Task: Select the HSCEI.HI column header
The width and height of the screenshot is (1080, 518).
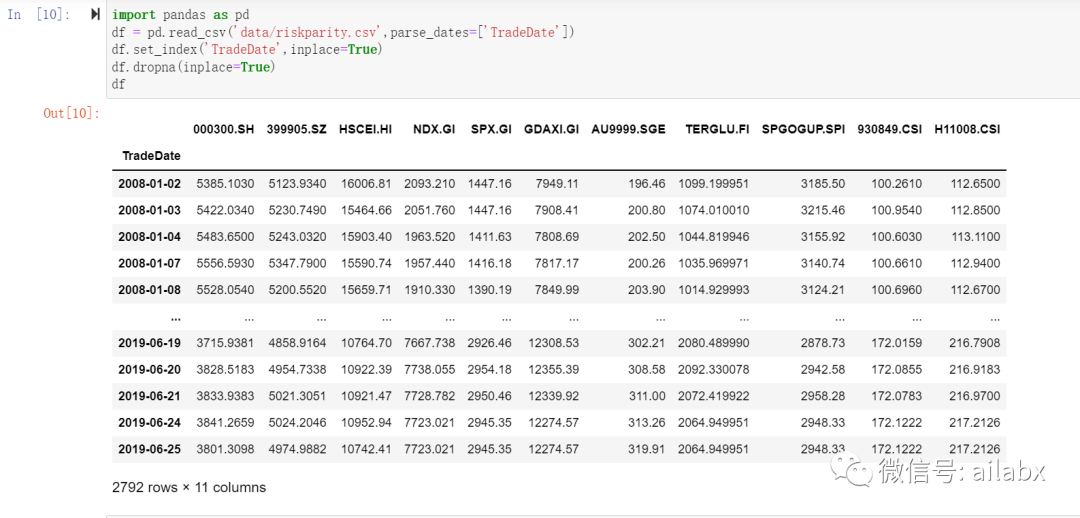Action: pos(365,129)
